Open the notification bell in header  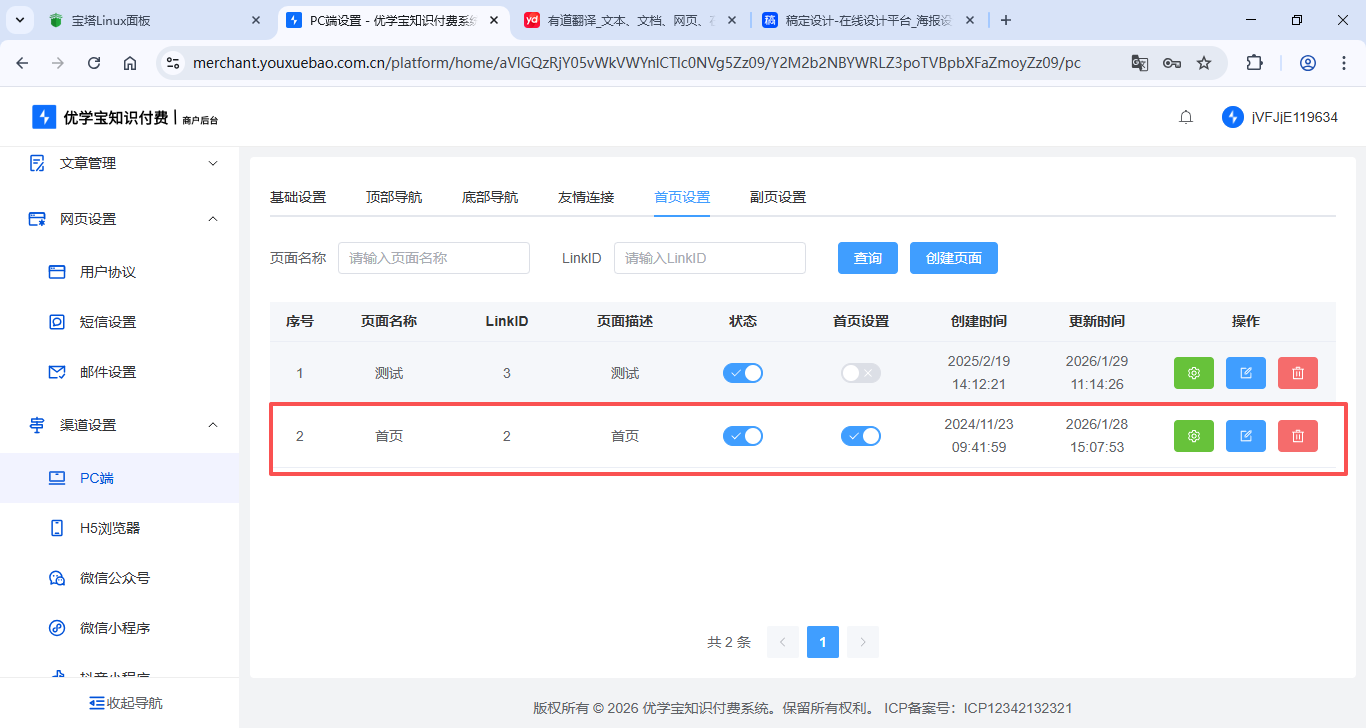1186,117
